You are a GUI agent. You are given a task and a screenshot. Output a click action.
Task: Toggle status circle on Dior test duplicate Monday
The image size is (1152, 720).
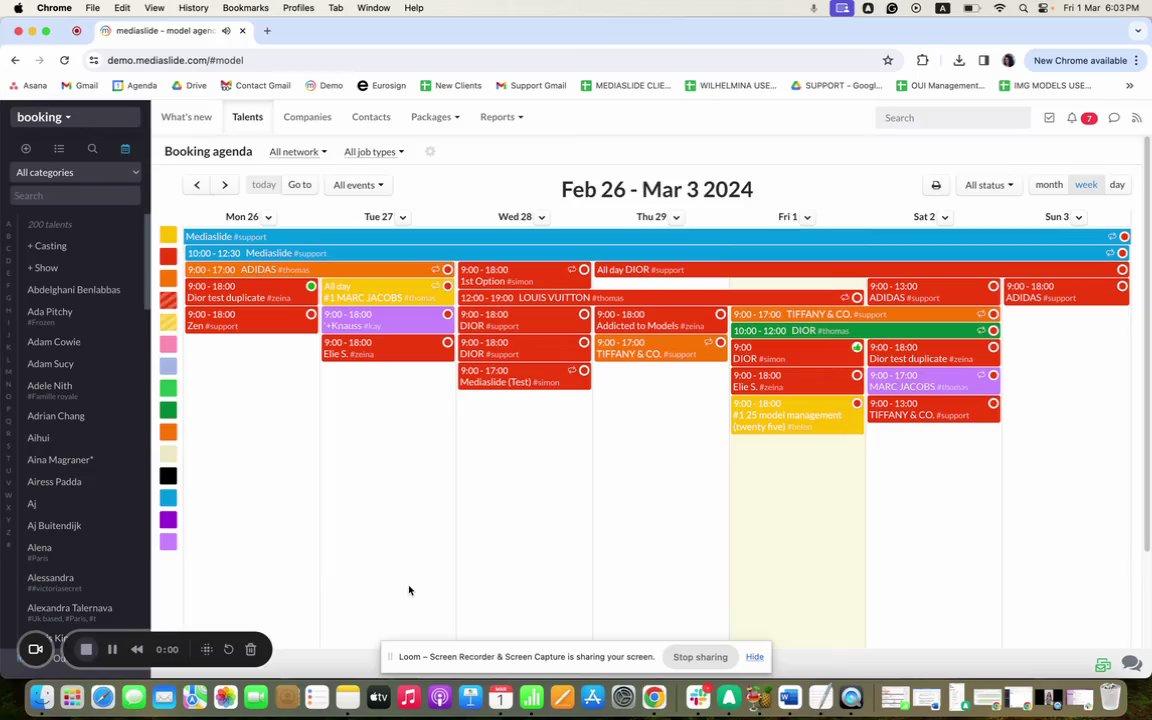click(311, 287)
